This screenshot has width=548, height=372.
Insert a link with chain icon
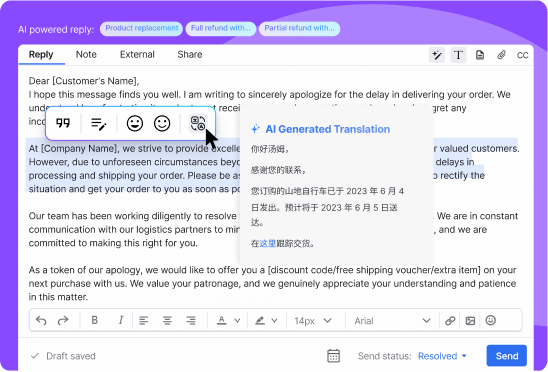pyautogui.click(x=450, y=321)
